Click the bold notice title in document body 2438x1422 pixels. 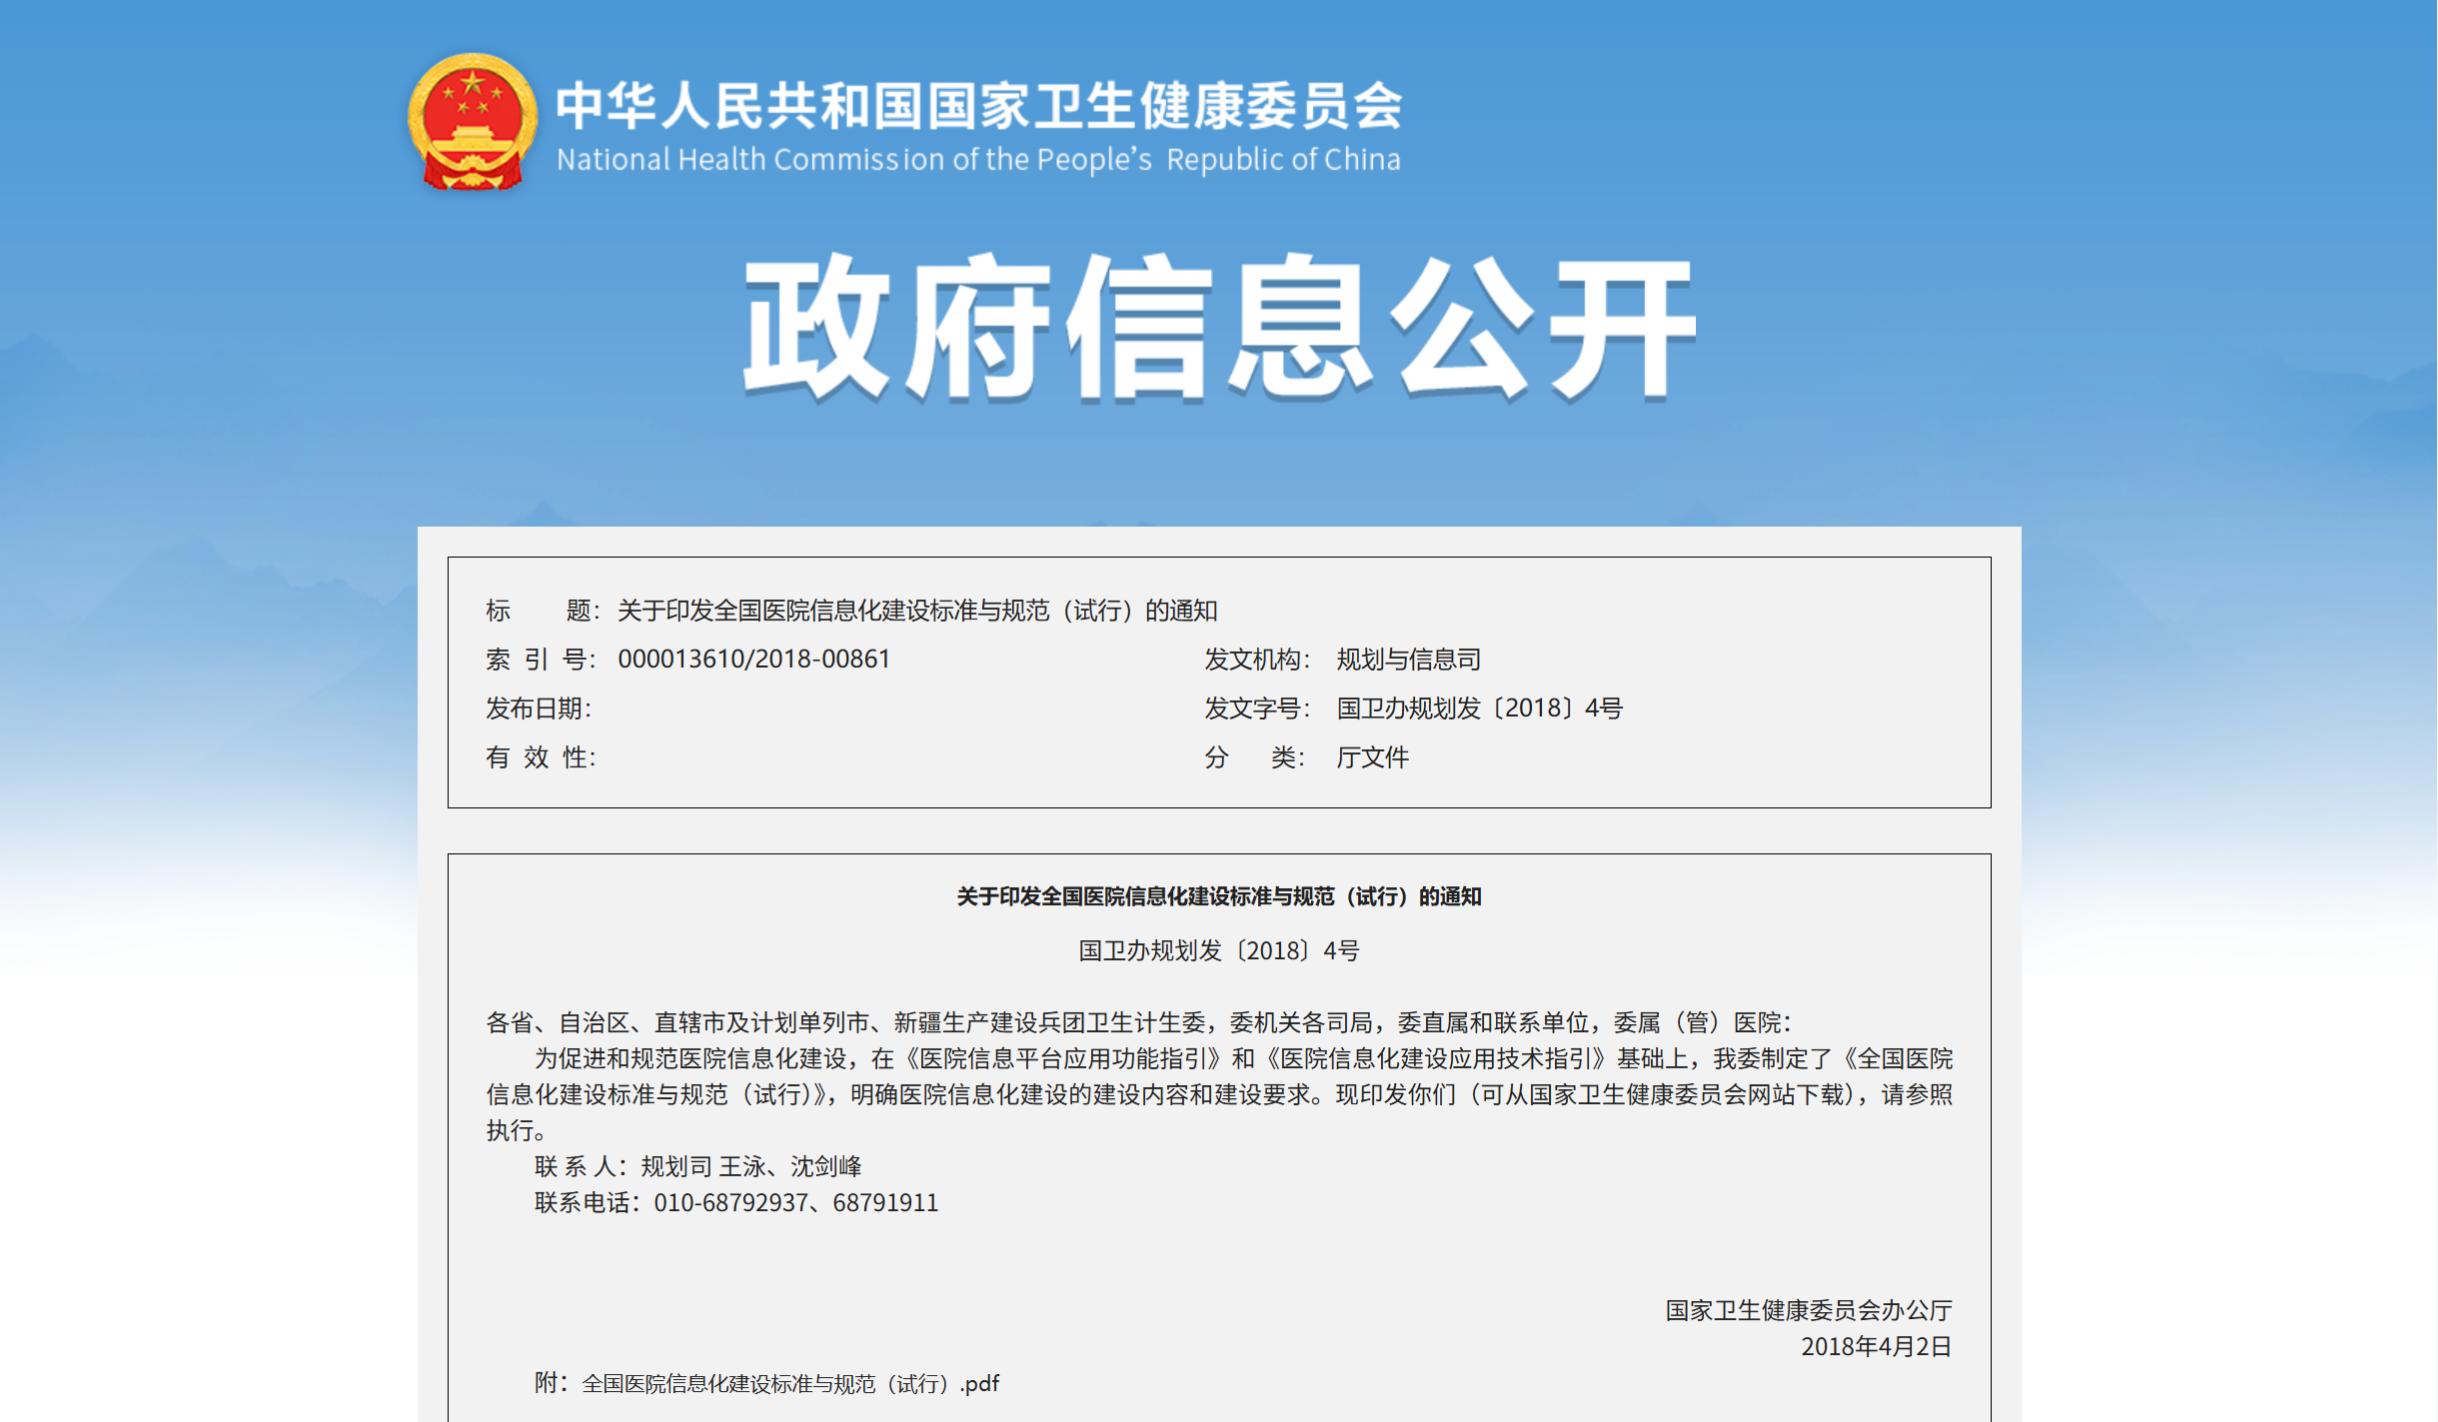click(1219, 897)
